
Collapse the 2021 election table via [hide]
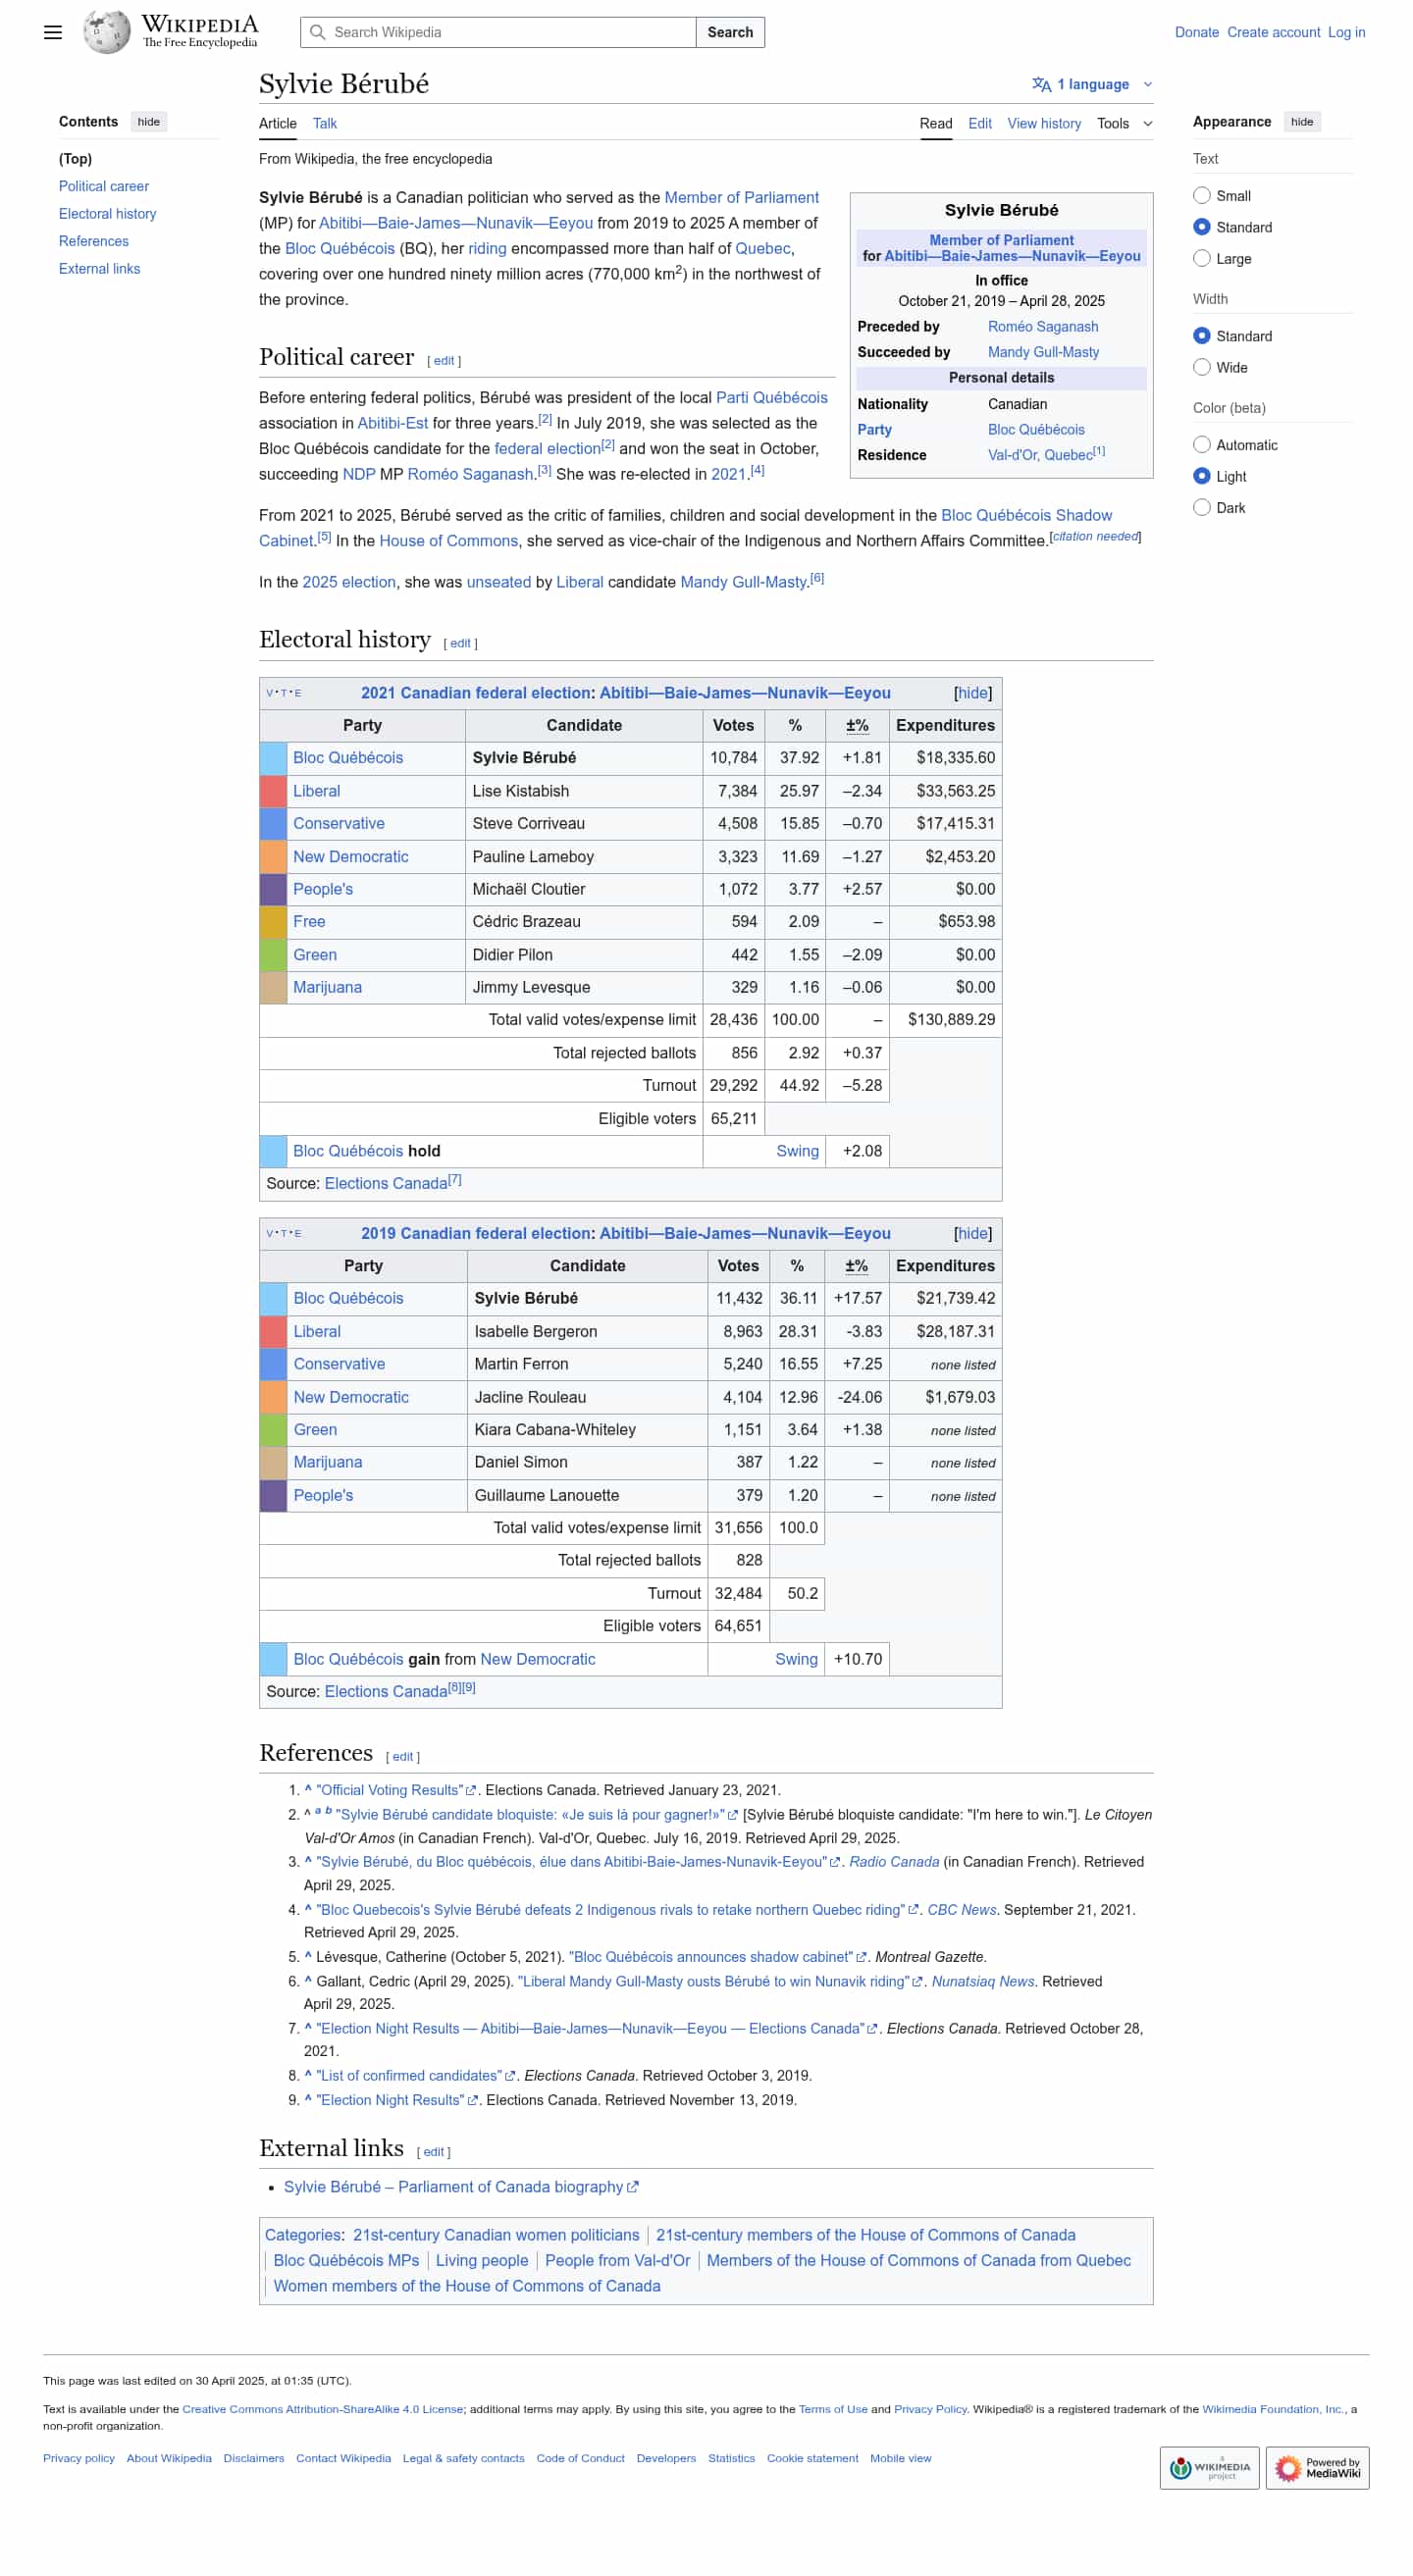tap(973, 694)
